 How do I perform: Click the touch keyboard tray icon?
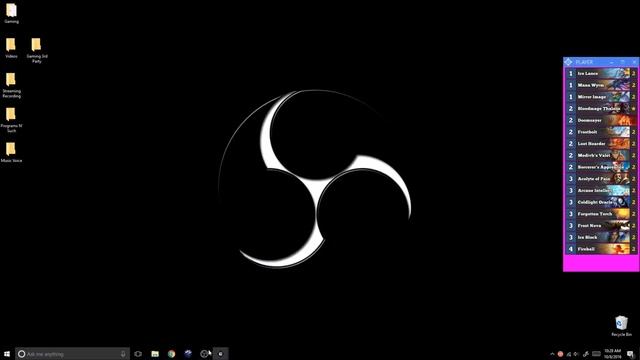pos(596,354)
